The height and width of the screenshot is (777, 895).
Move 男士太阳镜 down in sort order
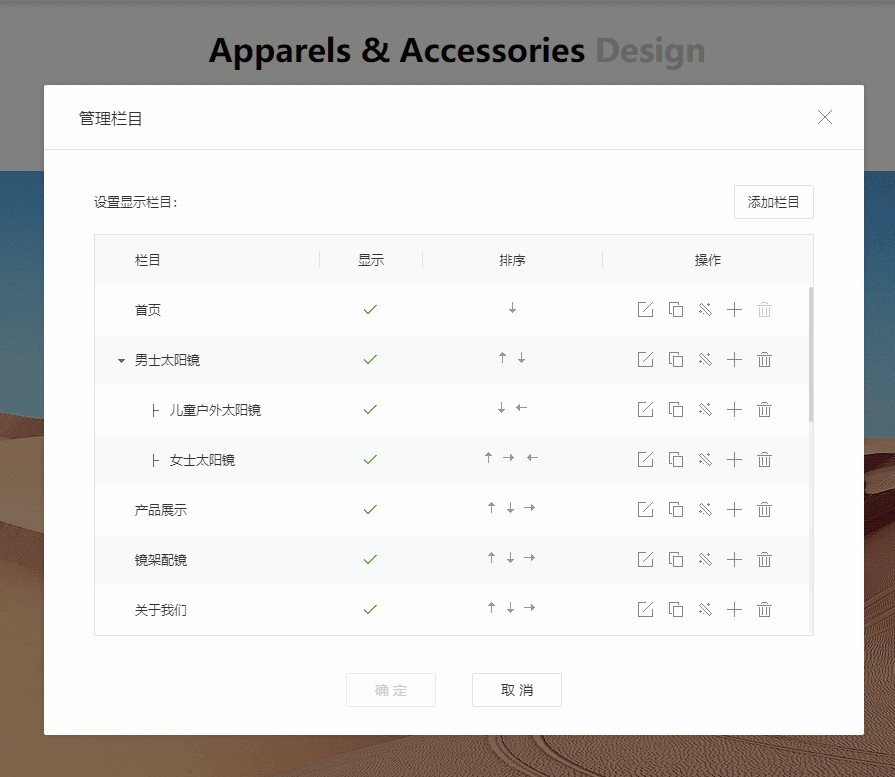522,358
